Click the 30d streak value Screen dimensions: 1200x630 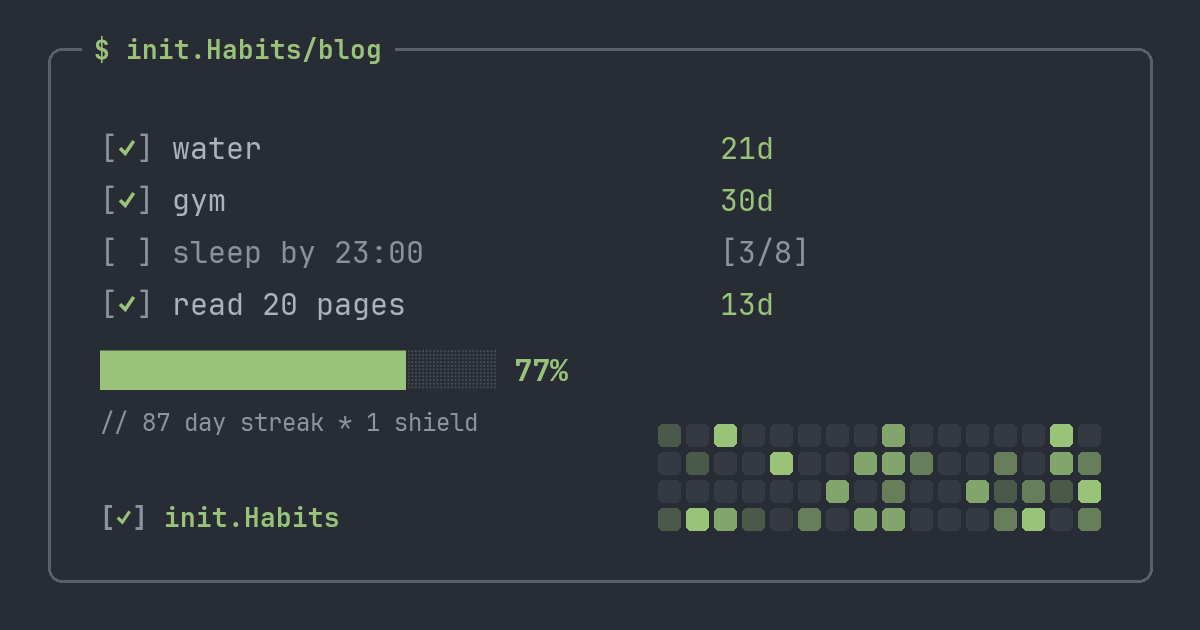tap(747, 201)
